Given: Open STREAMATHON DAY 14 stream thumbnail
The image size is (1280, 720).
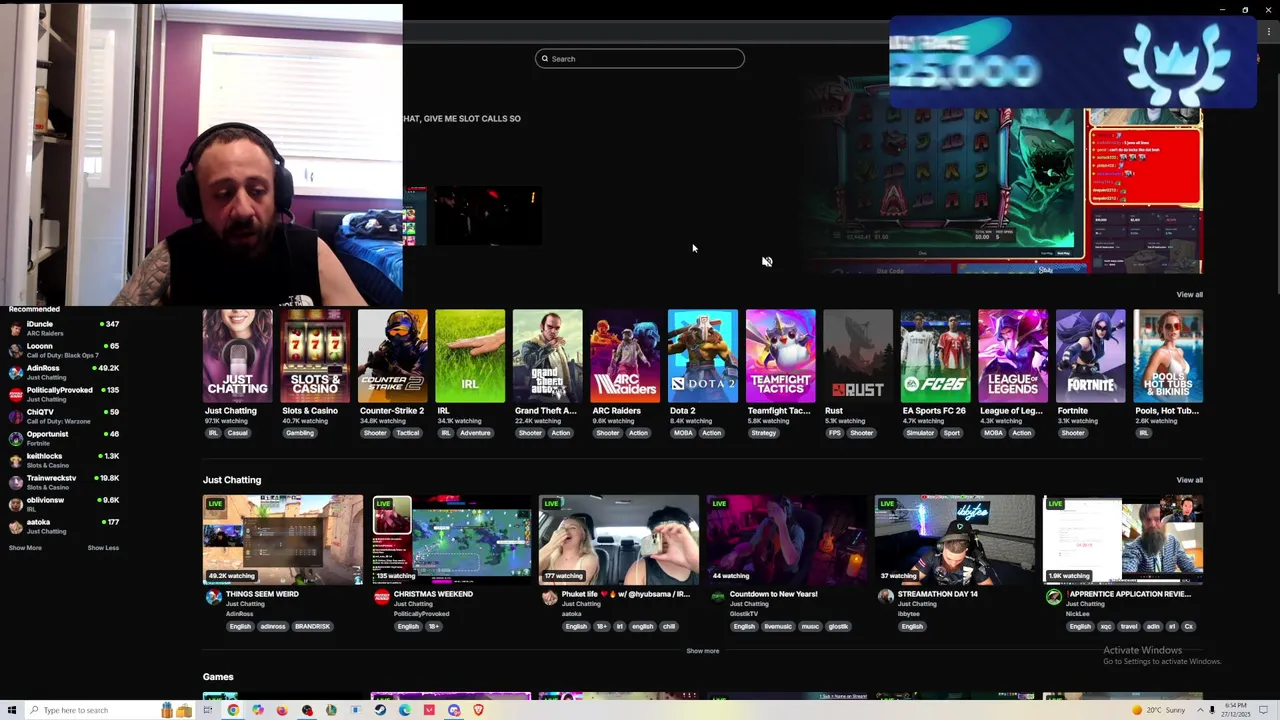Looking at the screenshot, I should pyautogui.click(x=955, y=540).
